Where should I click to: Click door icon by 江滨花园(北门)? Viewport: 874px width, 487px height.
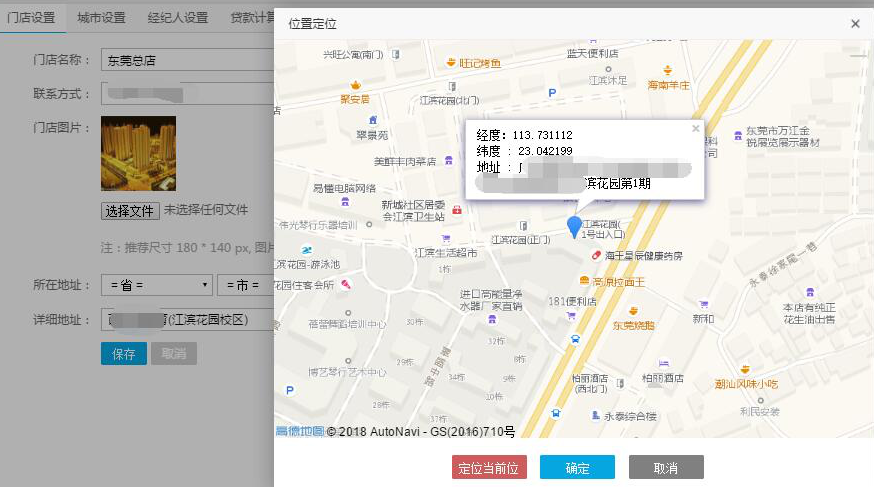pos(452,87)
